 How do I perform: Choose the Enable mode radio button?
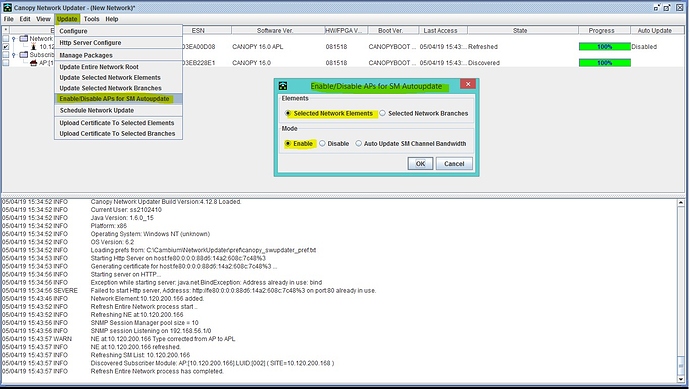click(288, 143)
